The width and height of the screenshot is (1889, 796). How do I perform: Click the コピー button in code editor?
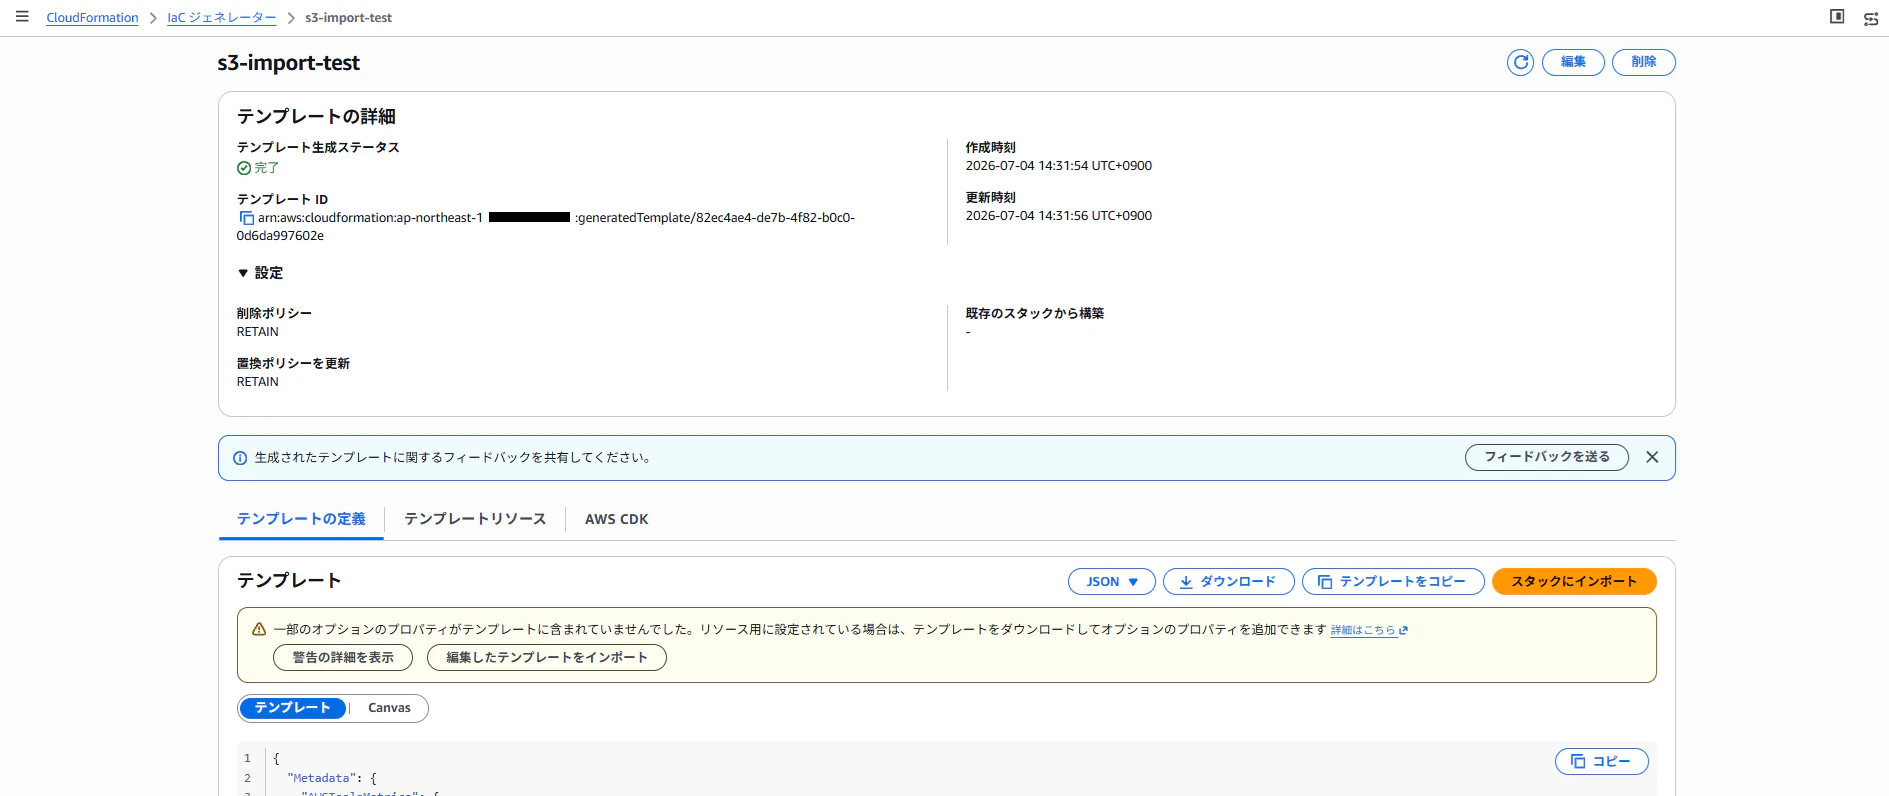coord(1602,761)
